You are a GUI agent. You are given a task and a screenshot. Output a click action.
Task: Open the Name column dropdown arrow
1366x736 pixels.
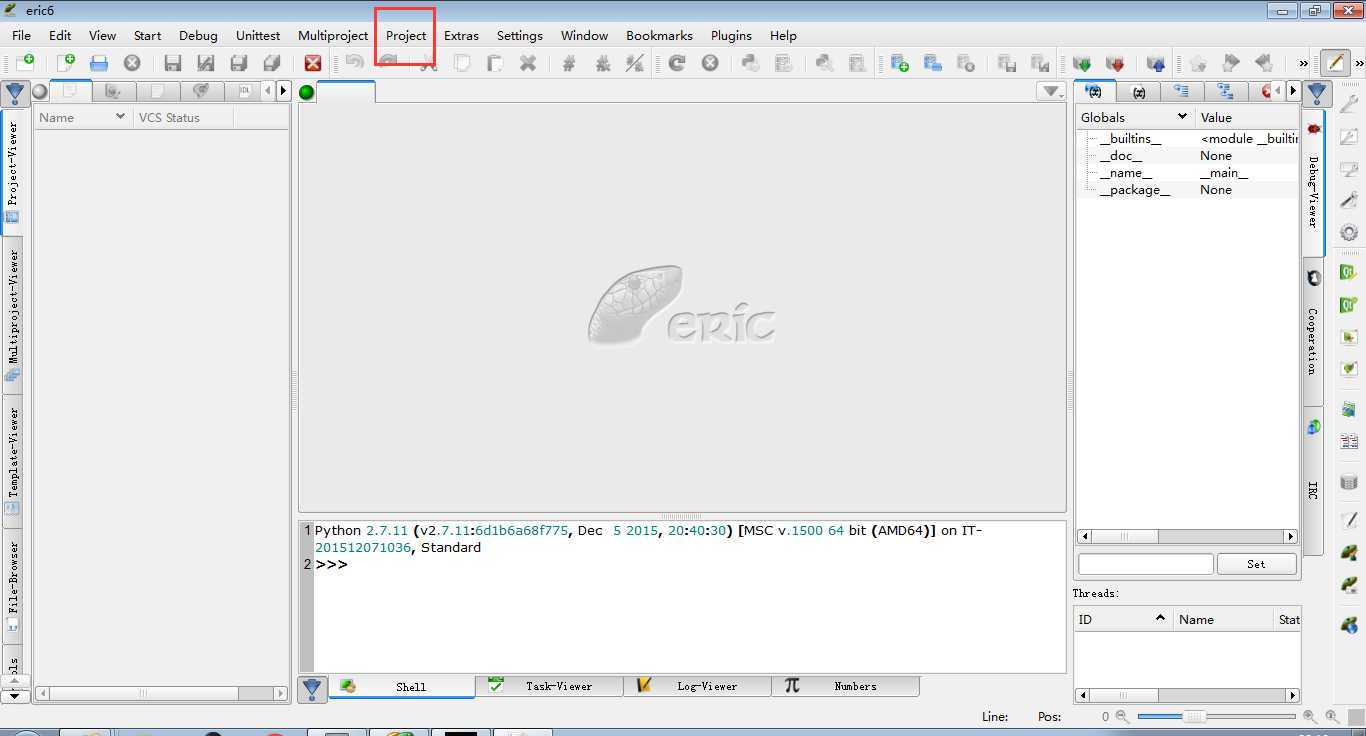click(120, 117)
